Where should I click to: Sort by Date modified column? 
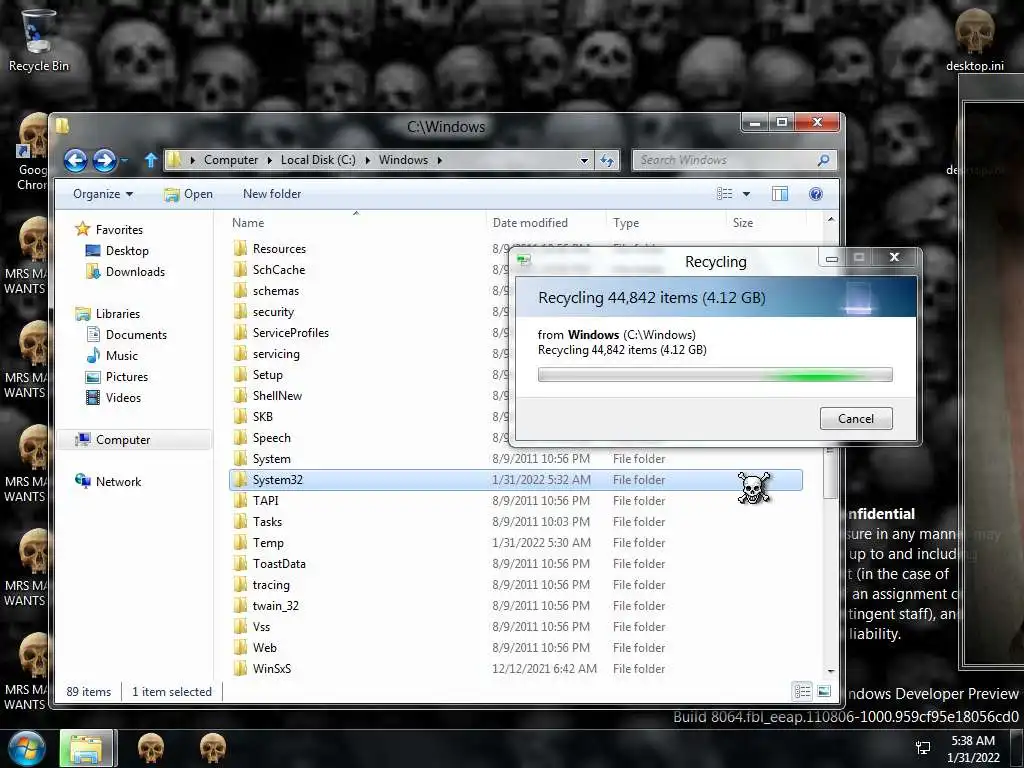click(546, 223)
